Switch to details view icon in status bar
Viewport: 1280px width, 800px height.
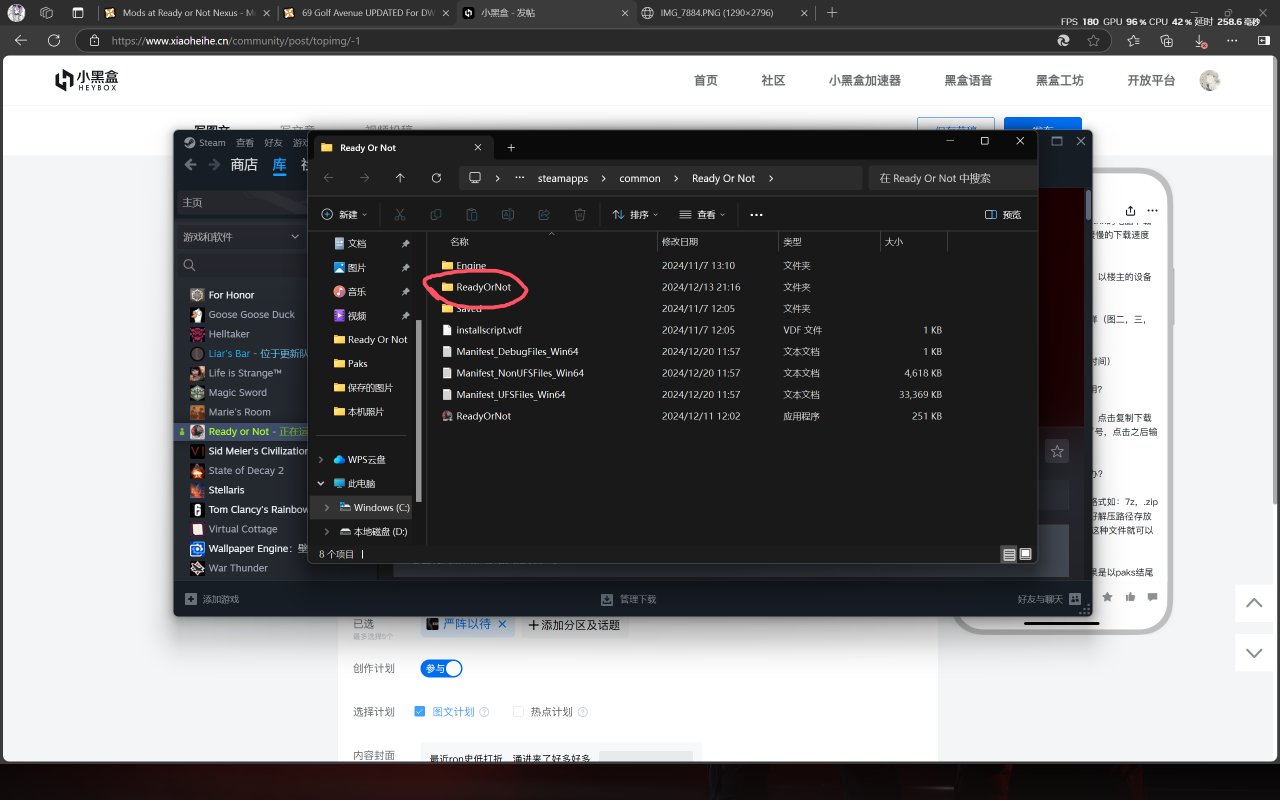tap(1008, 554)
